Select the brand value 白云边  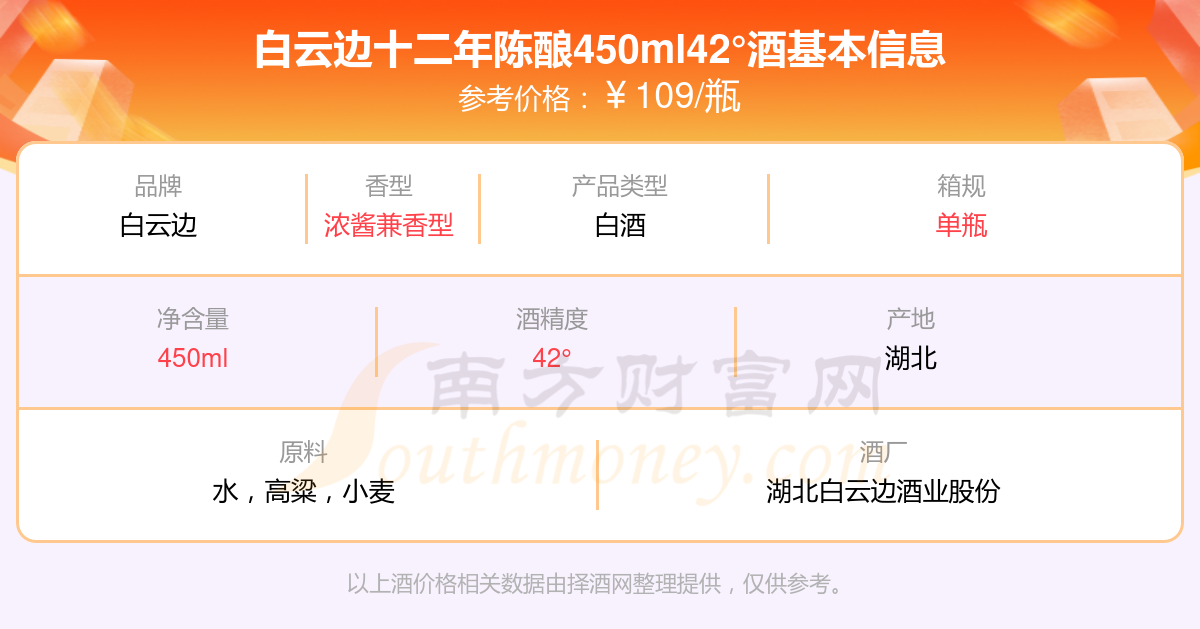pyautogui.click(x=159, y=225)
